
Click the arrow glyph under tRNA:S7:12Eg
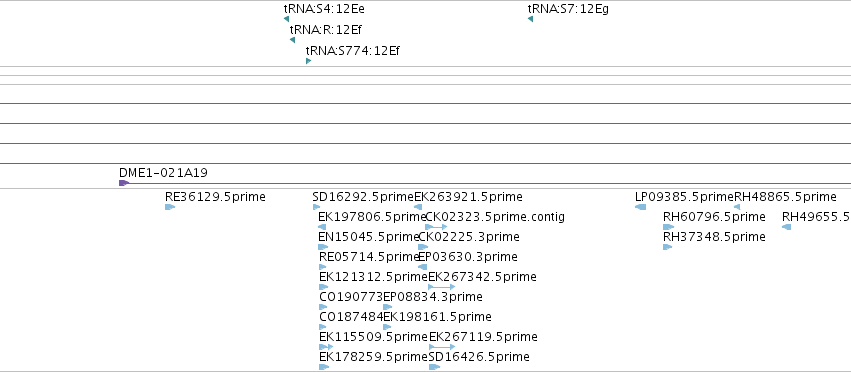point(530,19)
